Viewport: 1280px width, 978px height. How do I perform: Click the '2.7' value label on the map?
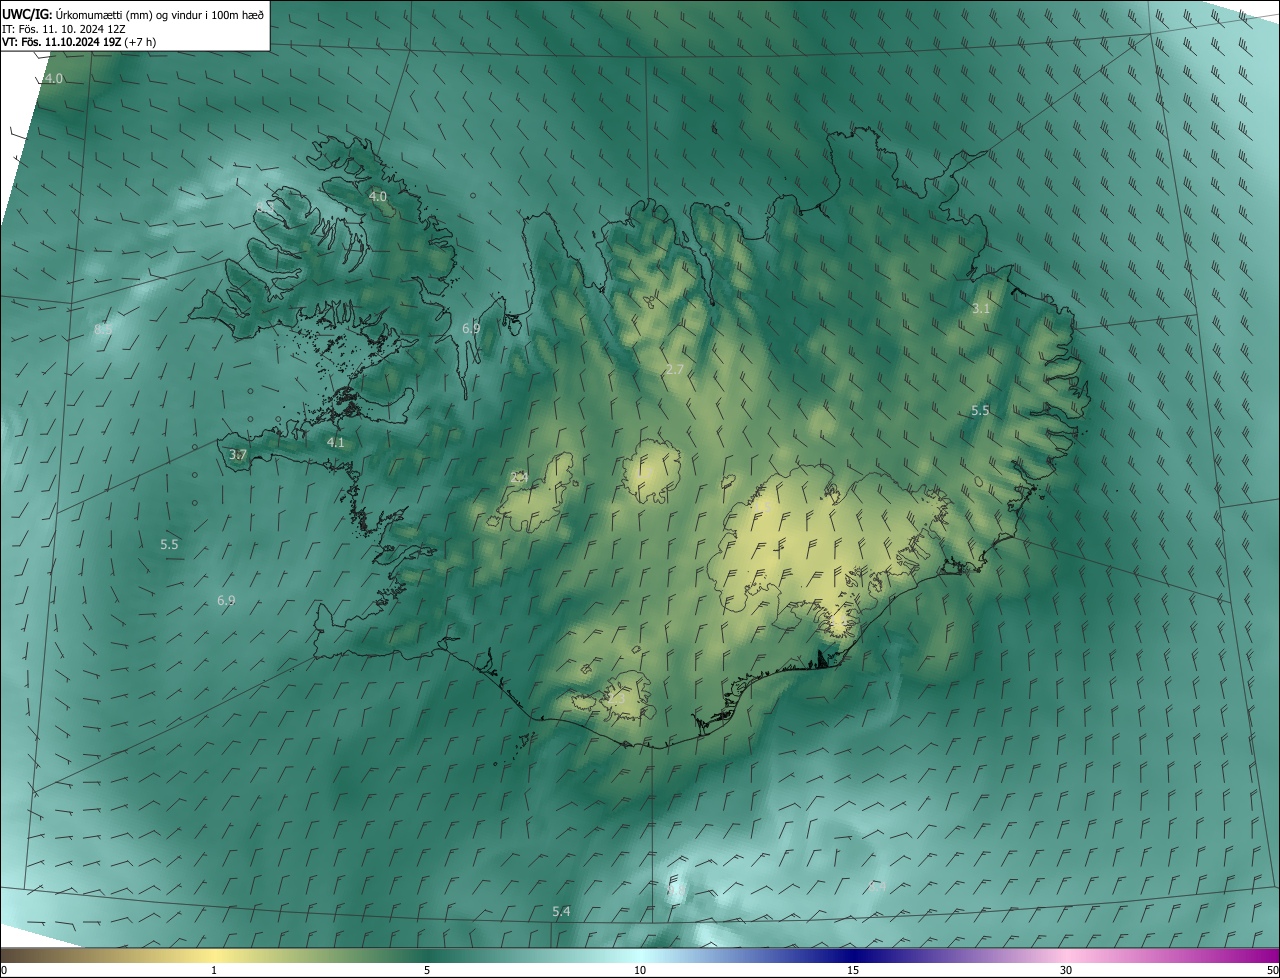tap(675, 369)
